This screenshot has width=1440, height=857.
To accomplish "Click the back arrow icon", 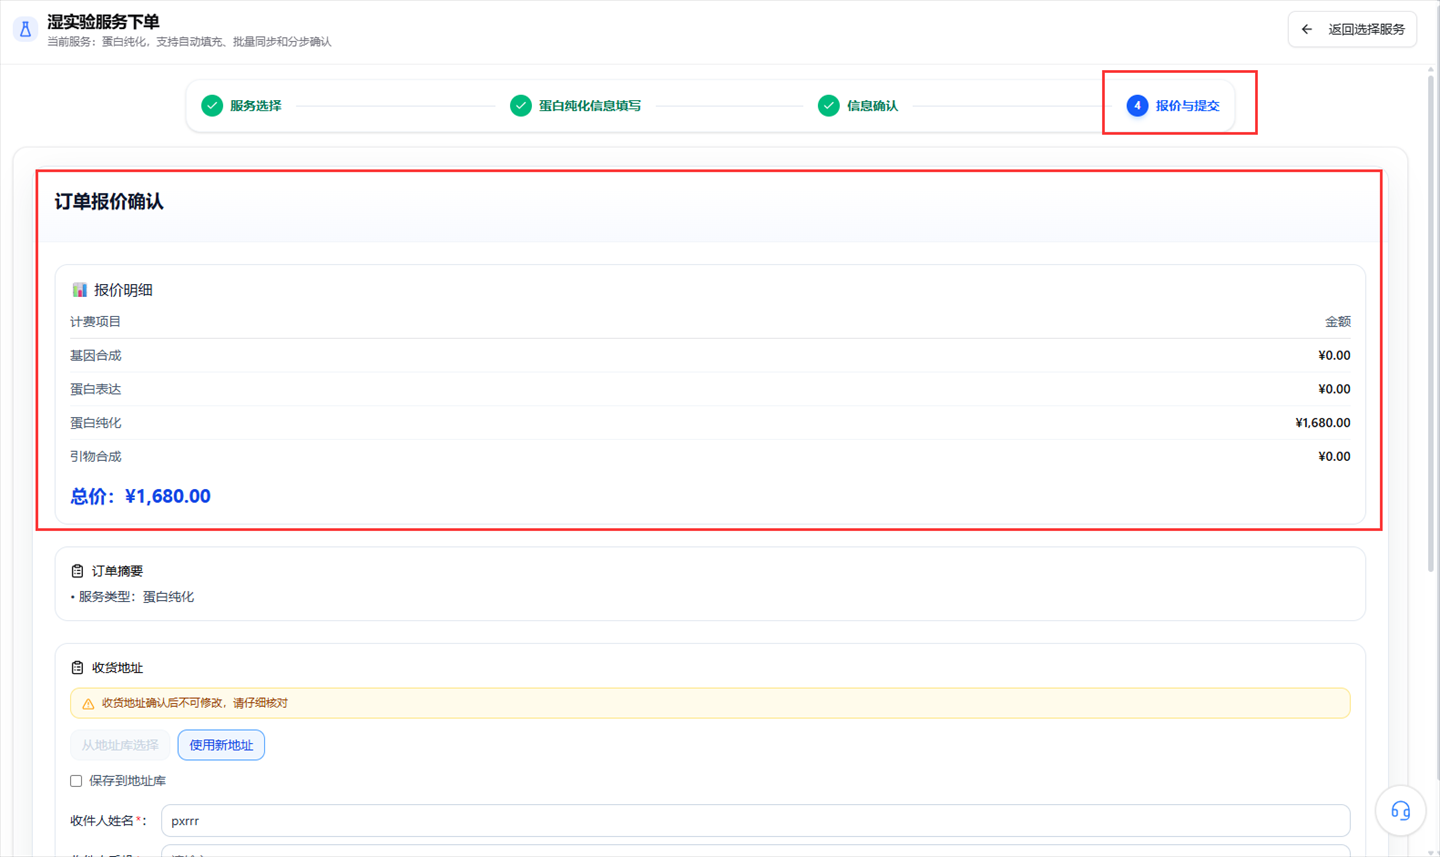I will tap(1307, 30).
